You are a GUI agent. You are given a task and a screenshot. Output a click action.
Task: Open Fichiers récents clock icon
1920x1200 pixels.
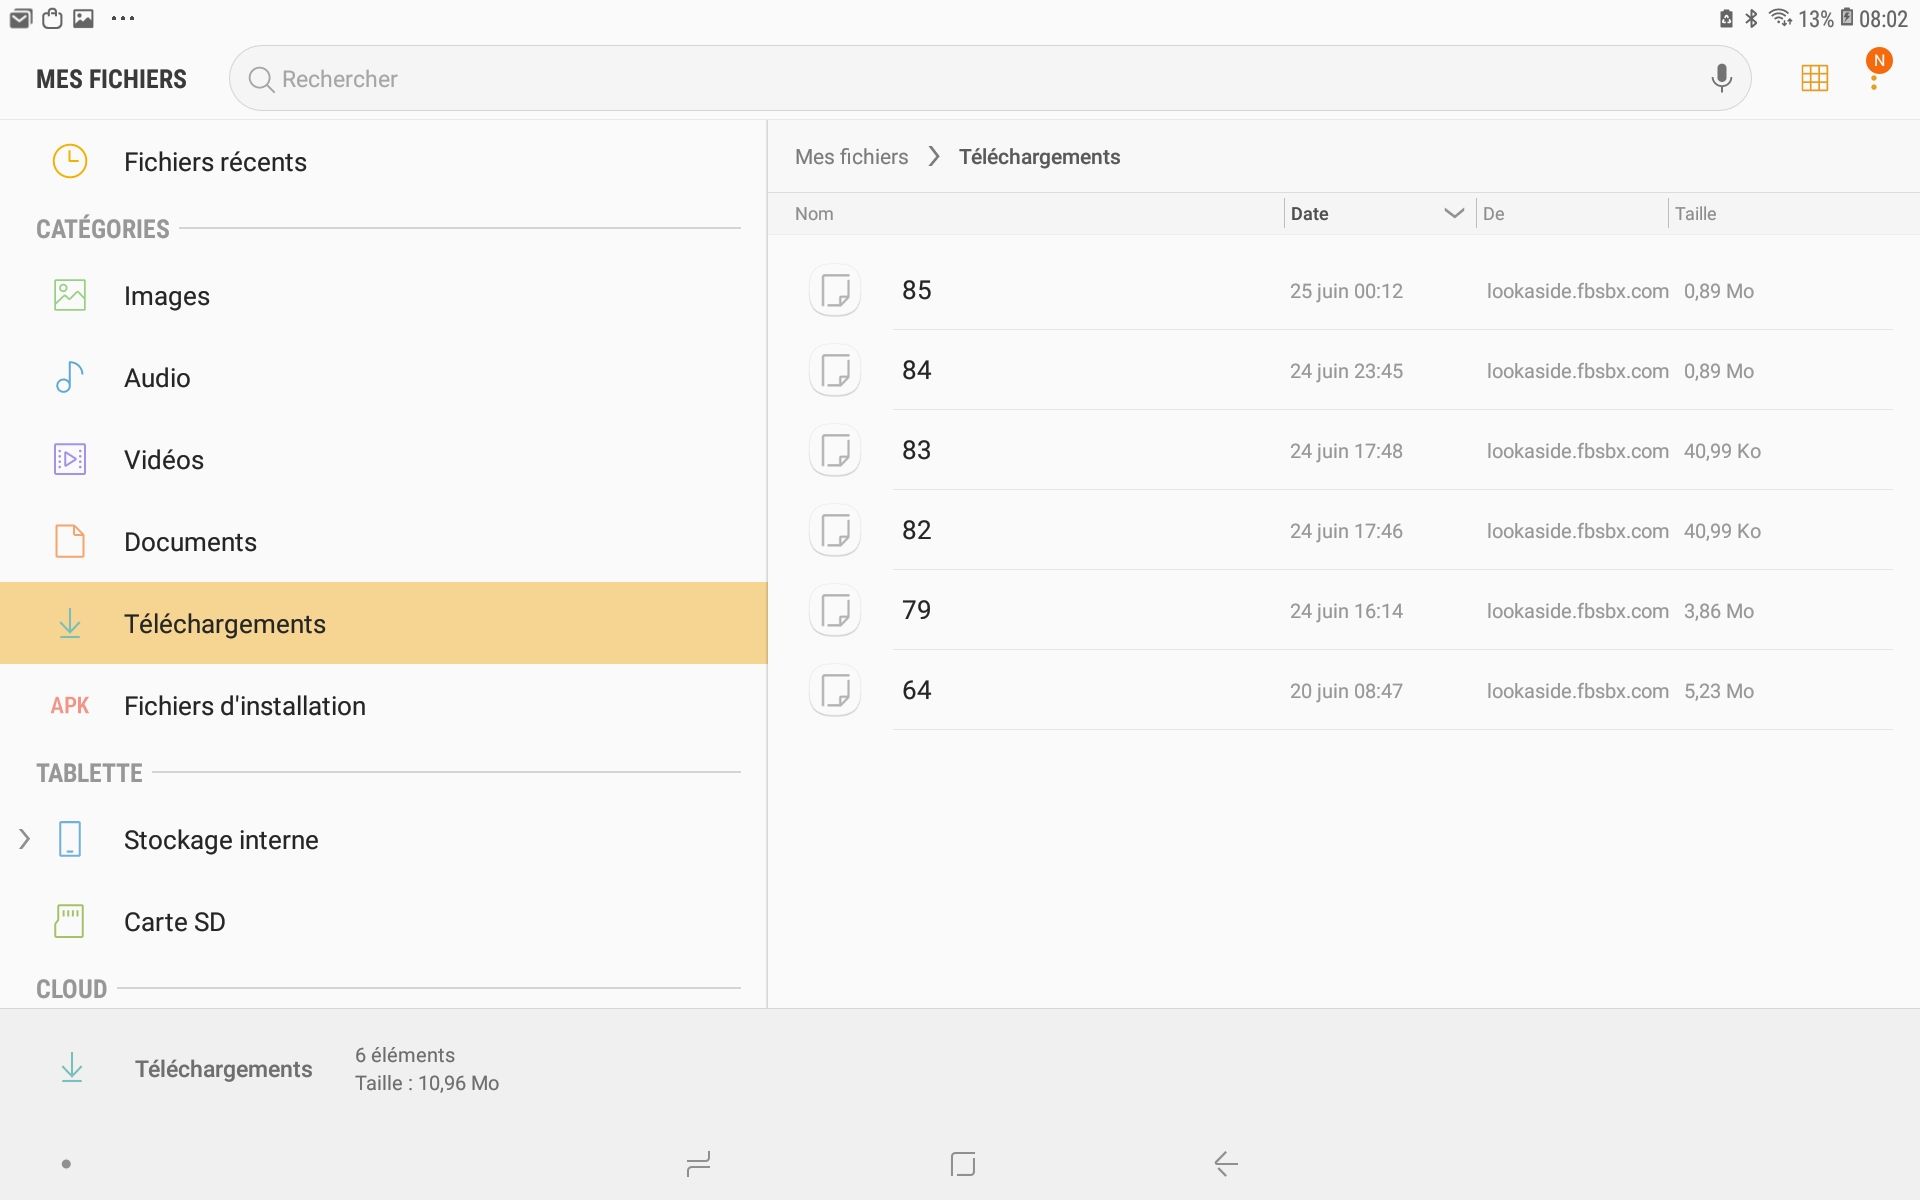70,161
